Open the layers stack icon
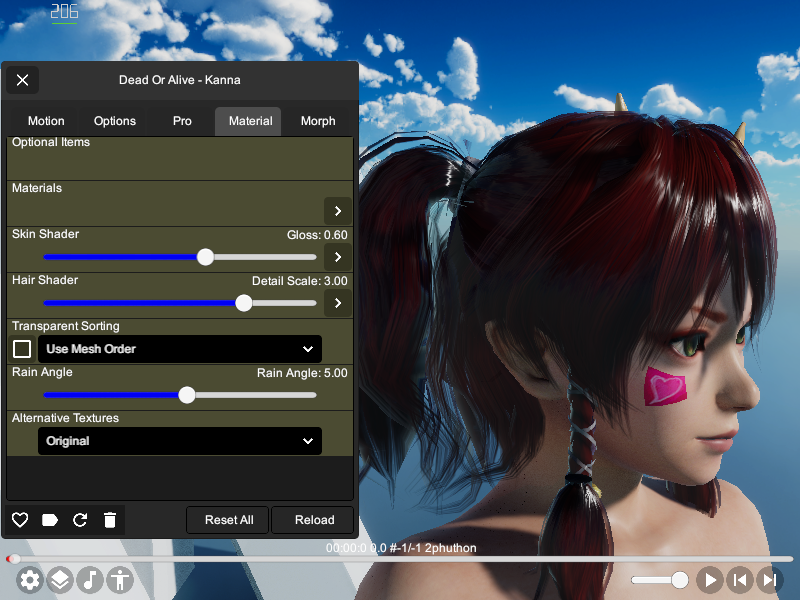Image resolution: width=800 pixels, height=600 pixels. (60, 580)
